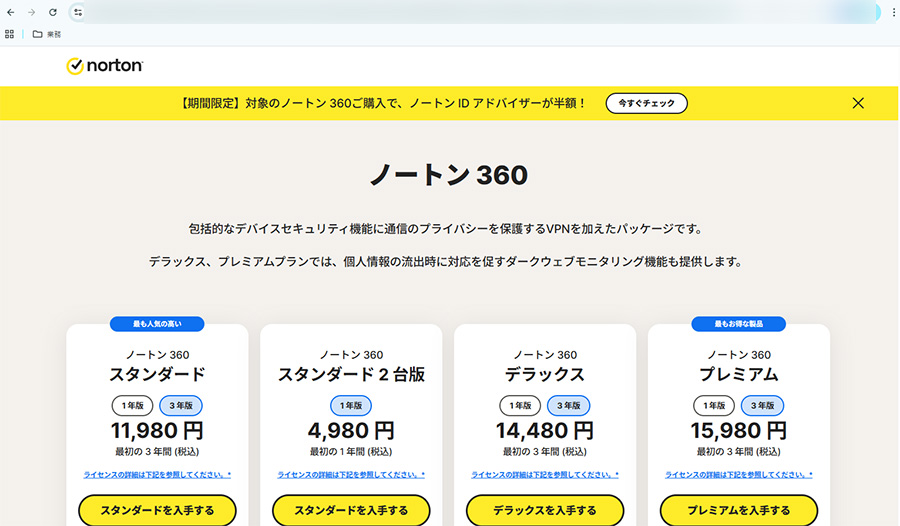
Task: Click the 今すぐチェック button in banner
Action: click(646, 103)
